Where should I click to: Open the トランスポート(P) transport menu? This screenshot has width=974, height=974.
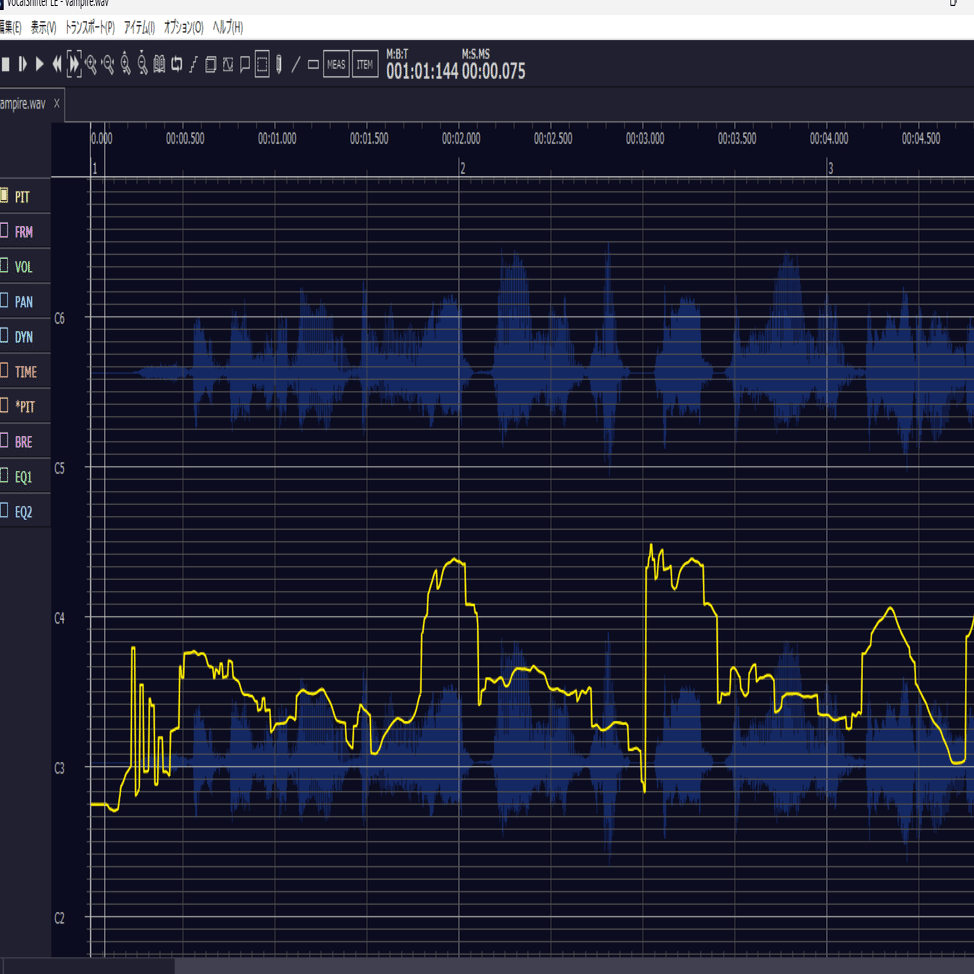click(90, 27)
